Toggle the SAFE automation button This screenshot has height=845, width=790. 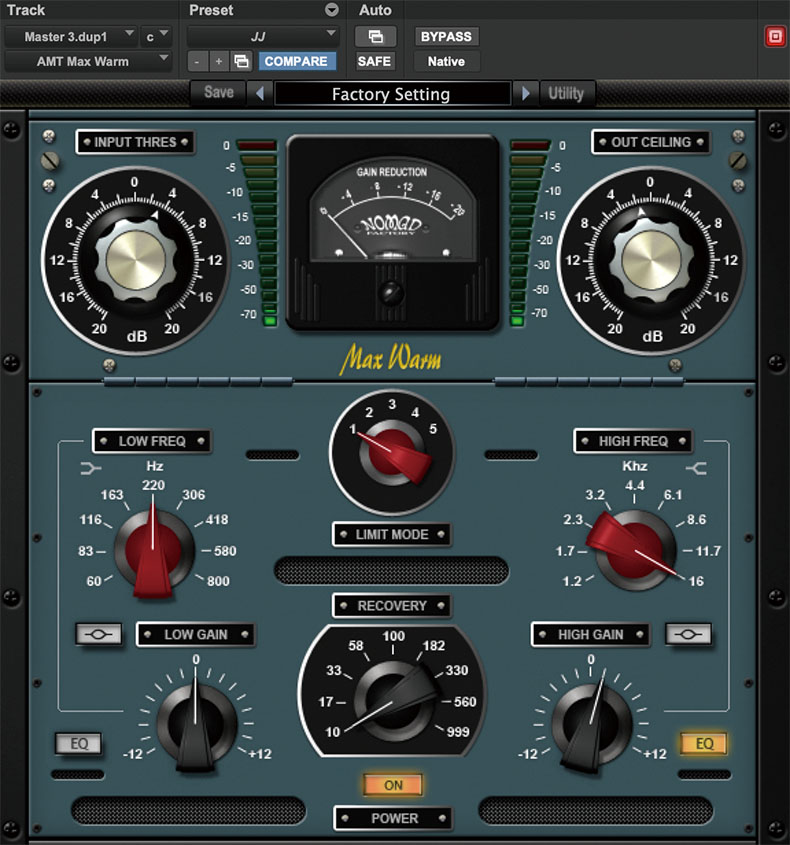point(375,61)
